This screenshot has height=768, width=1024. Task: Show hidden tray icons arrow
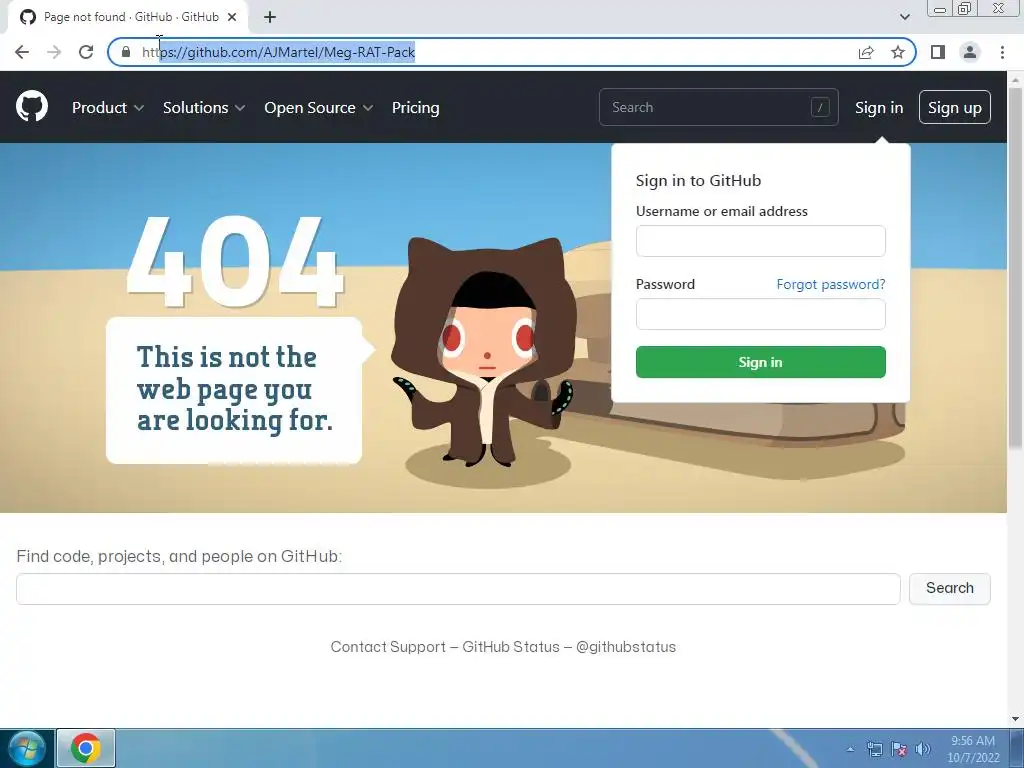point(850,749)
